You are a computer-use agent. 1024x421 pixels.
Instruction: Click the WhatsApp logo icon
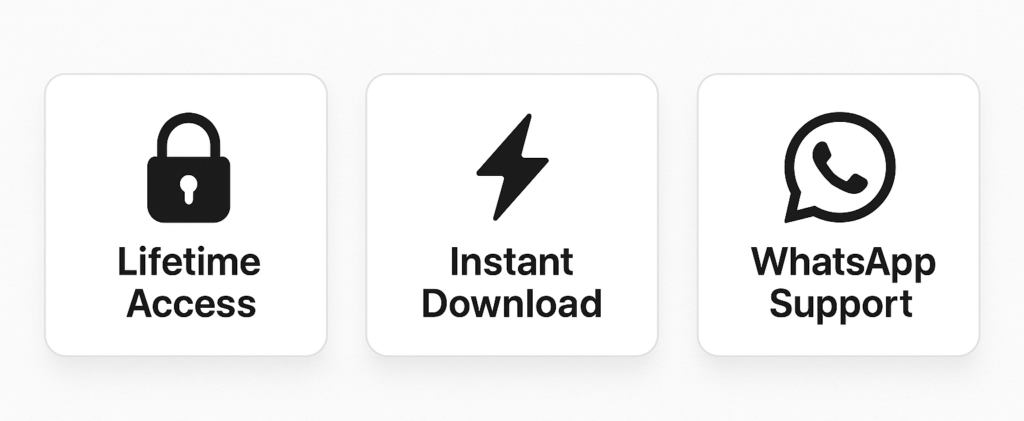click(839, 168)
